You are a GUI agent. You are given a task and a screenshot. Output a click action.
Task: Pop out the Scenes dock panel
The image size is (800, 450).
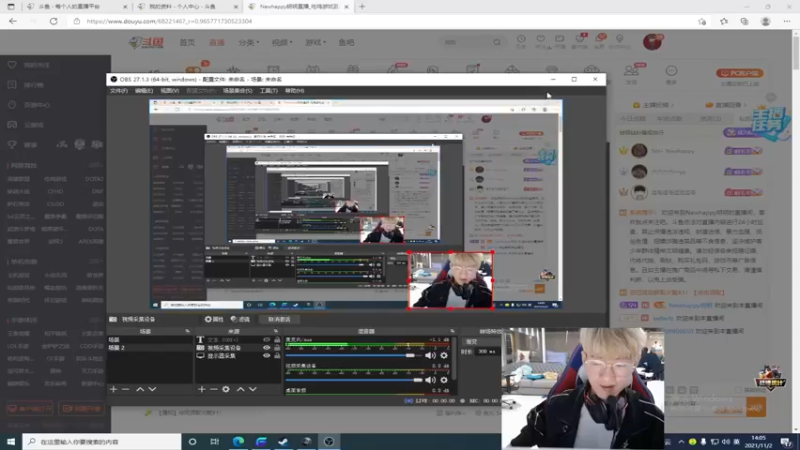[187, 332]
